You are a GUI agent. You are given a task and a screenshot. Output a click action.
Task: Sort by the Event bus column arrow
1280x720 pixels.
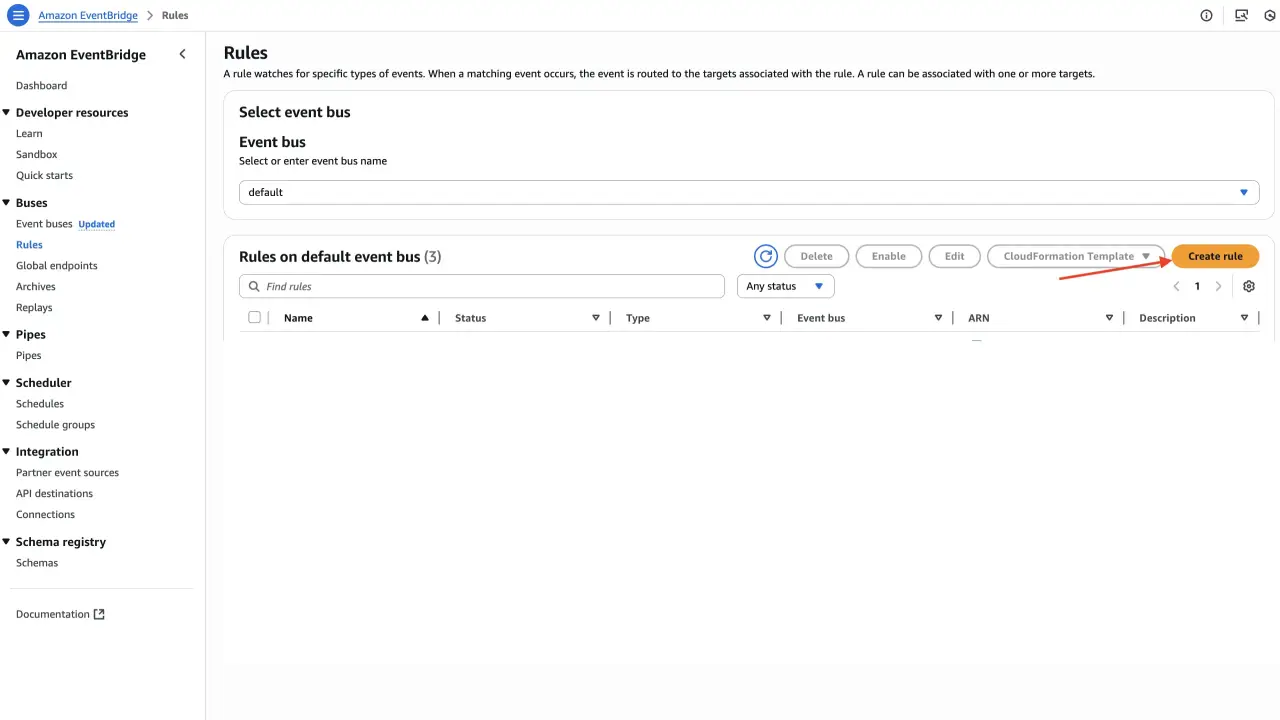click(938, 318)
